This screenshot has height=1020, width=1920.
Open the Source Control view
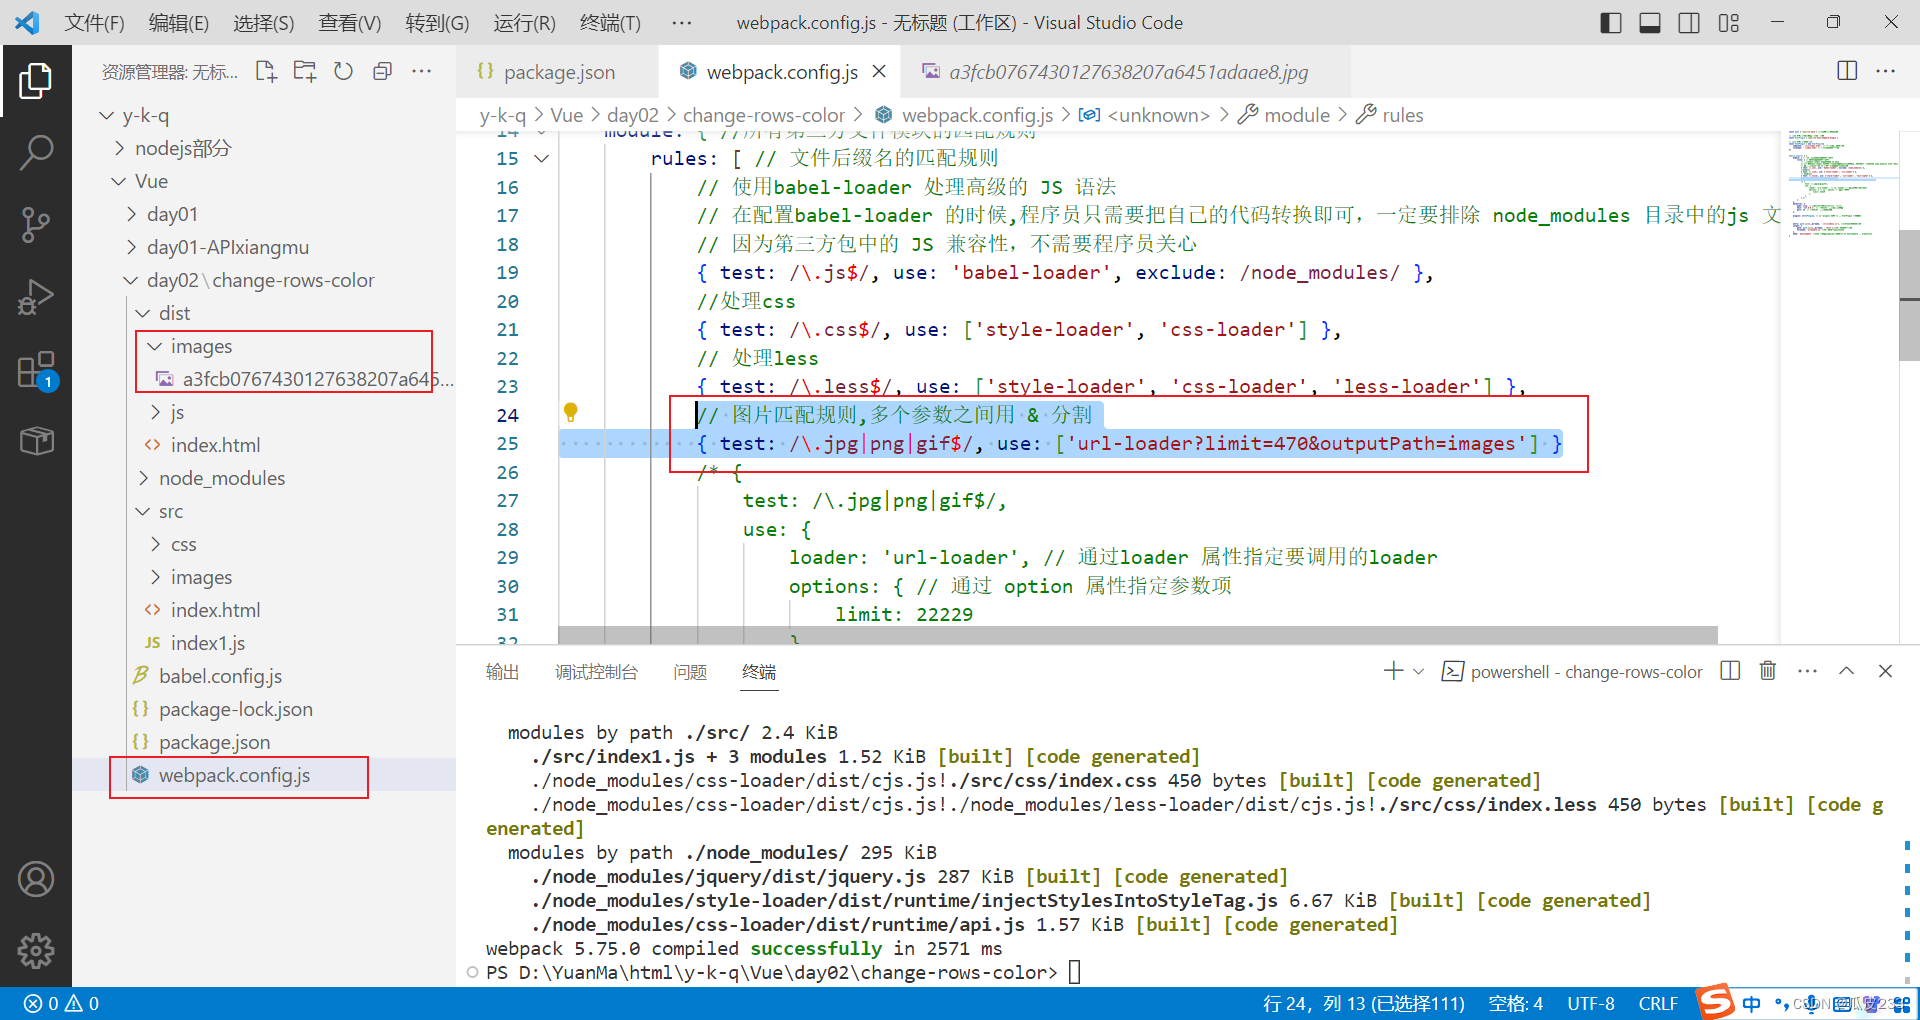click(x=36, y=224)
